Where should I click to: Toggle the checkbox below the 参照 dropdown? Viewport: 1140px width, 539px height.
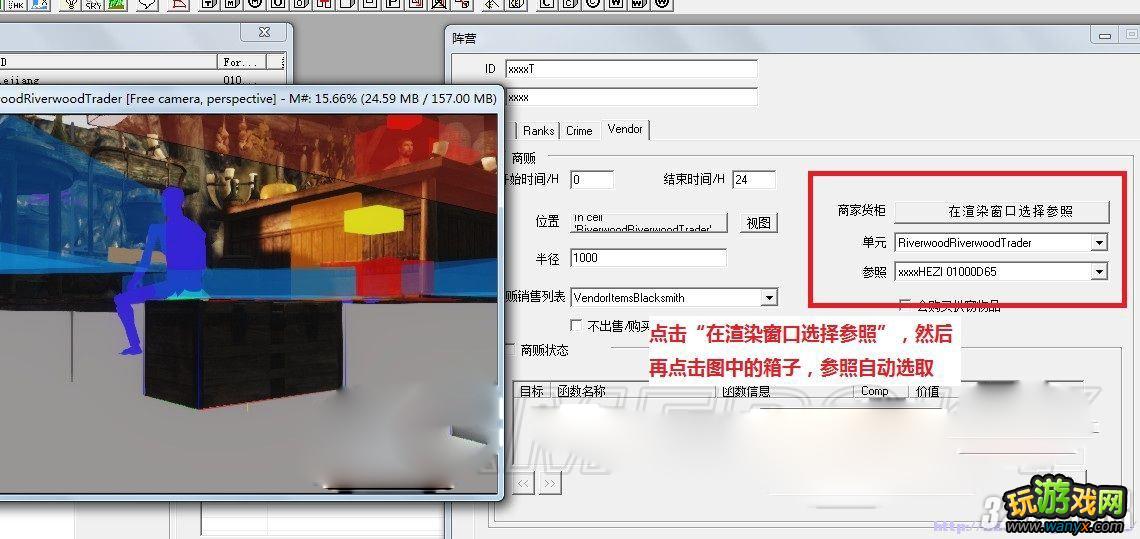905,305
